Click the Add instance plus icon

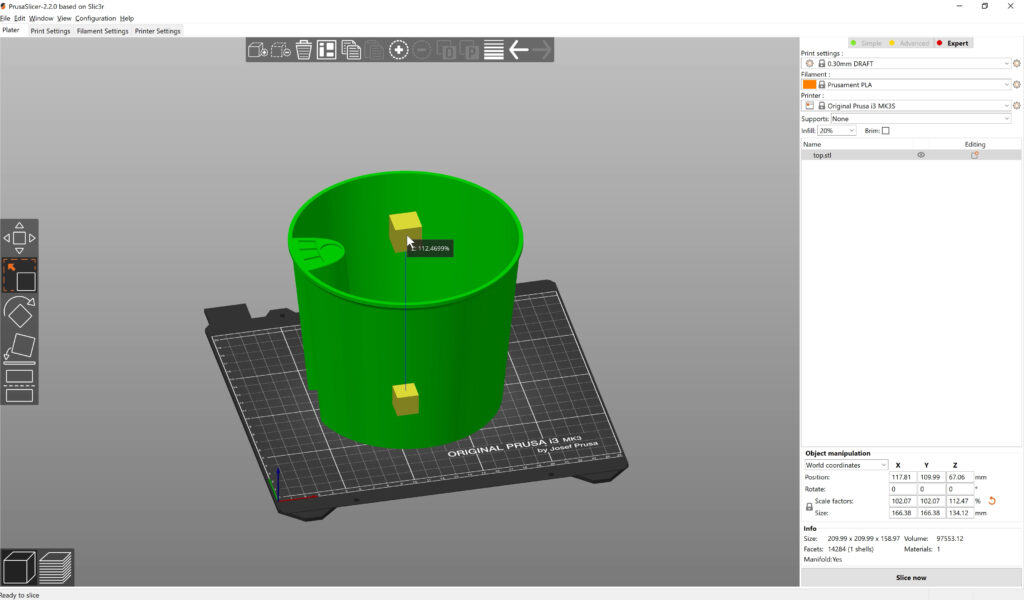click(x=398, y=50)
